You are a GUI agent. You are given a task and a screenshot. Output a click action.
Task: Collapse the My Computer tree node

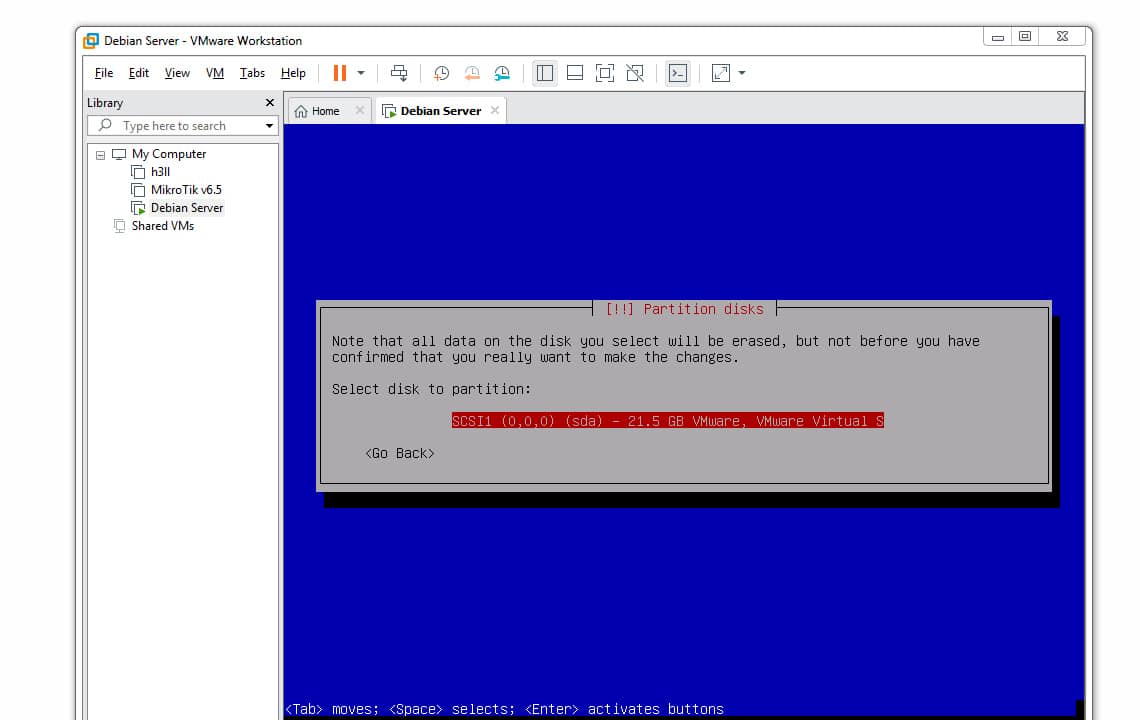[100, 155]
